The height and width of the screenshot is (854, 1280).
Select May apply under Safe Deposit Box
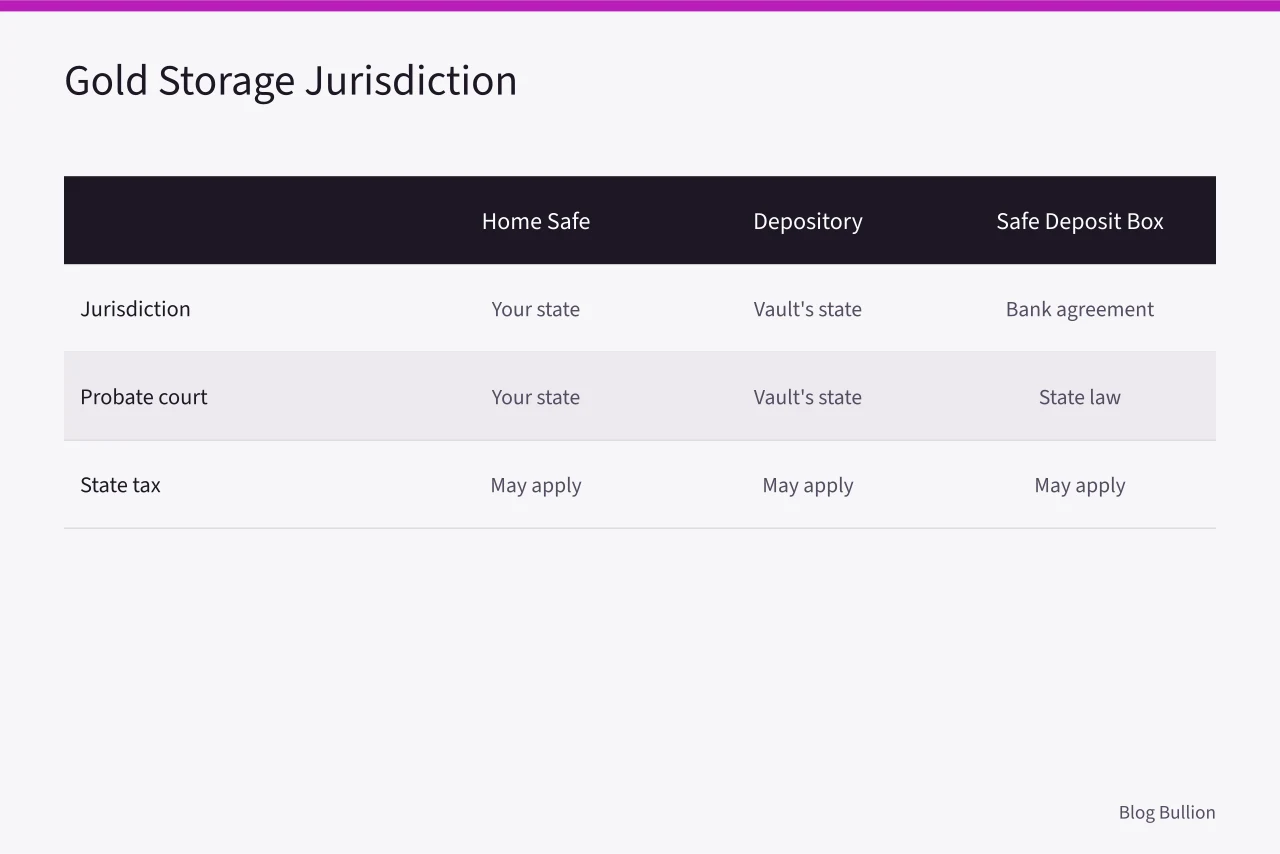click(1080, 485)
